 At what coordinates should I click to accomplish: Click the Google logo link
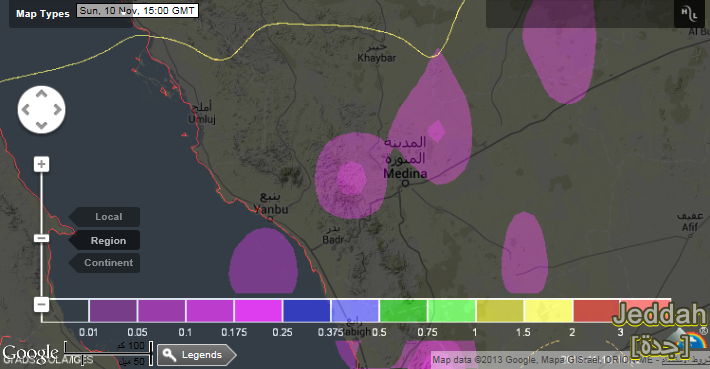[x=30, y=353]
